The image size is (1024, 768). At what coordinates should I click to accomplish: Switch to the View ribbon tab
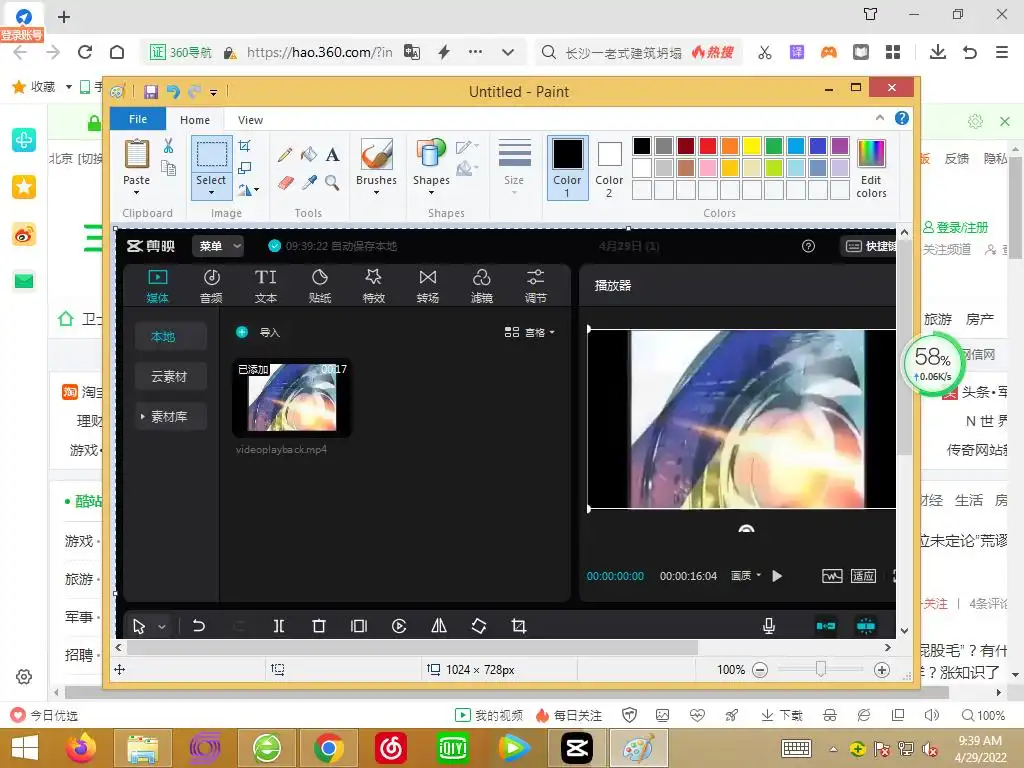(x=250, y=120)
